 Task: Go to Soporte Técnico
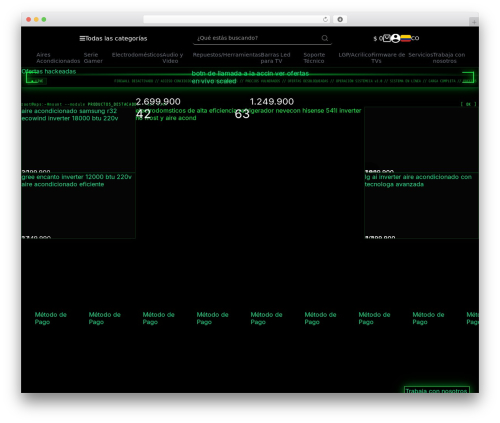click(x=314, y=58)
